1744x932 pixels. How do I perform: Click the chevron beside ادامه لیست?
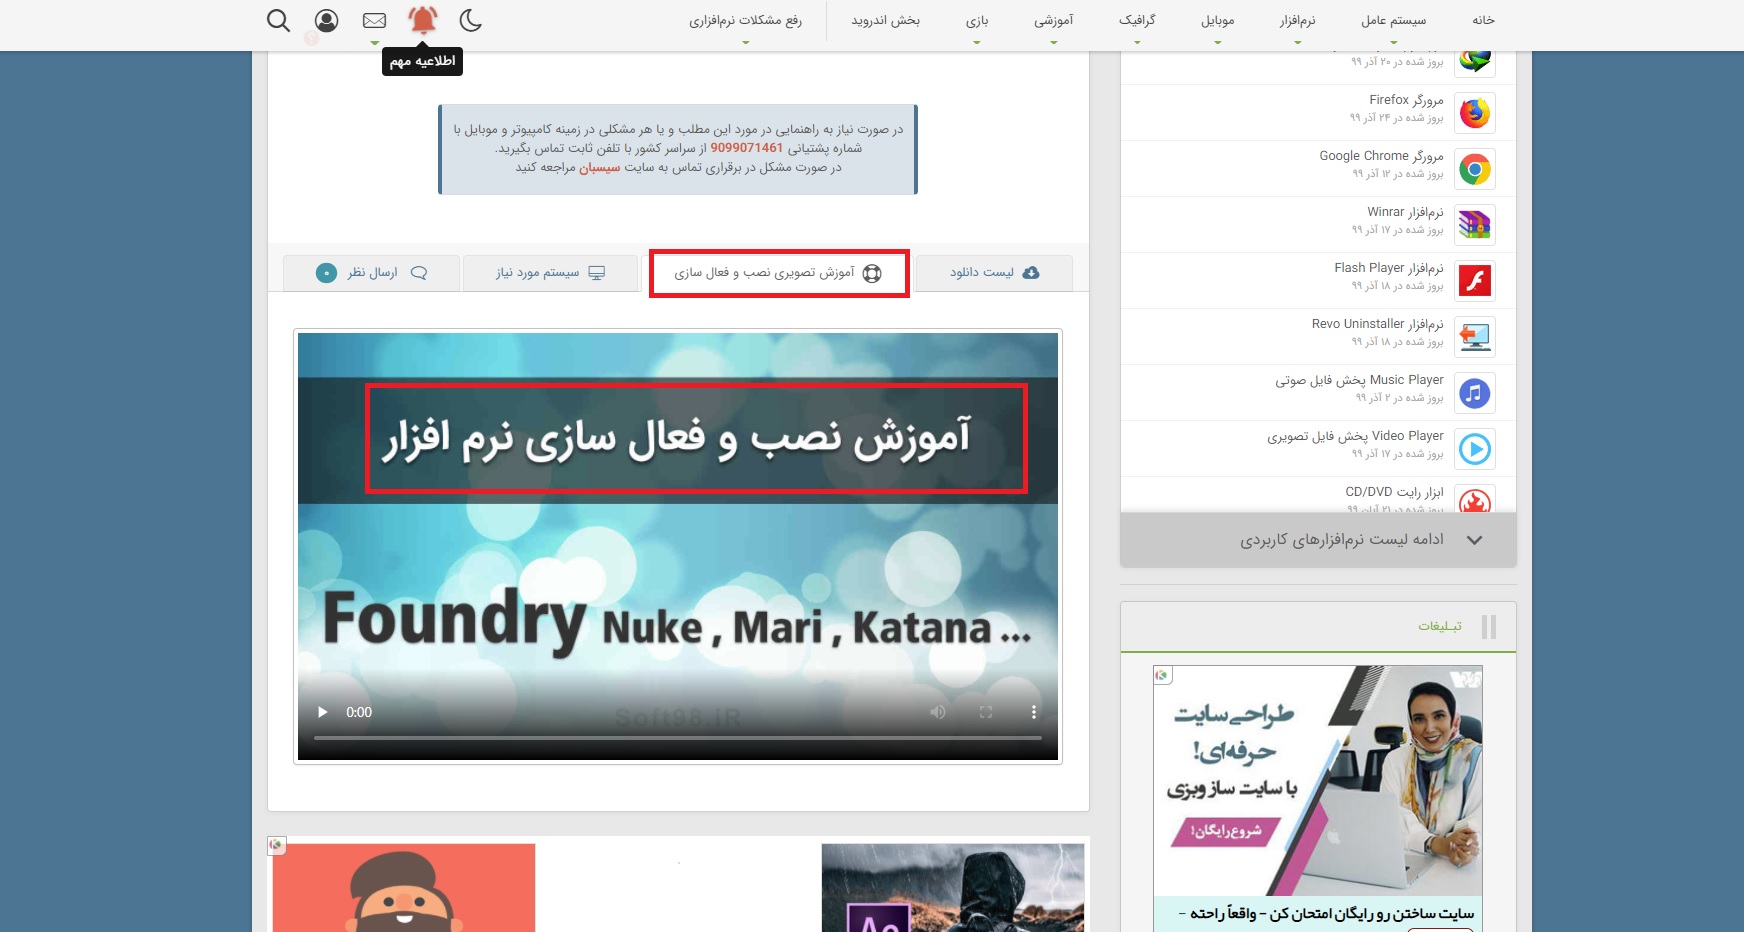pyautogui.click(x=1474, y=540)
